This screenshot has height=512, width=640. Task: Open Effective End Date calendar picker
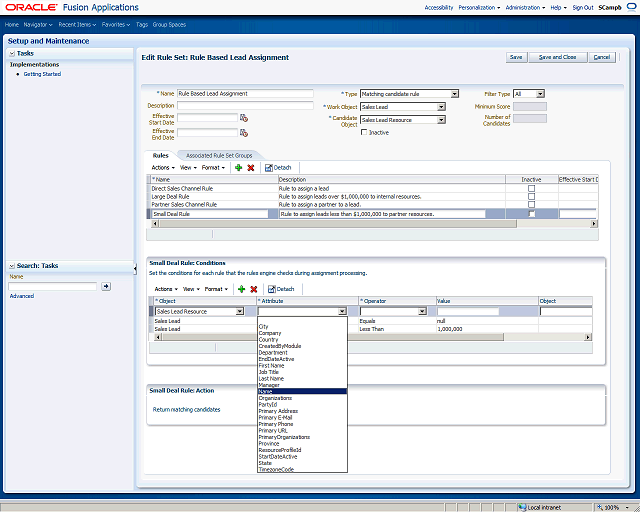(x=244, y=133)
